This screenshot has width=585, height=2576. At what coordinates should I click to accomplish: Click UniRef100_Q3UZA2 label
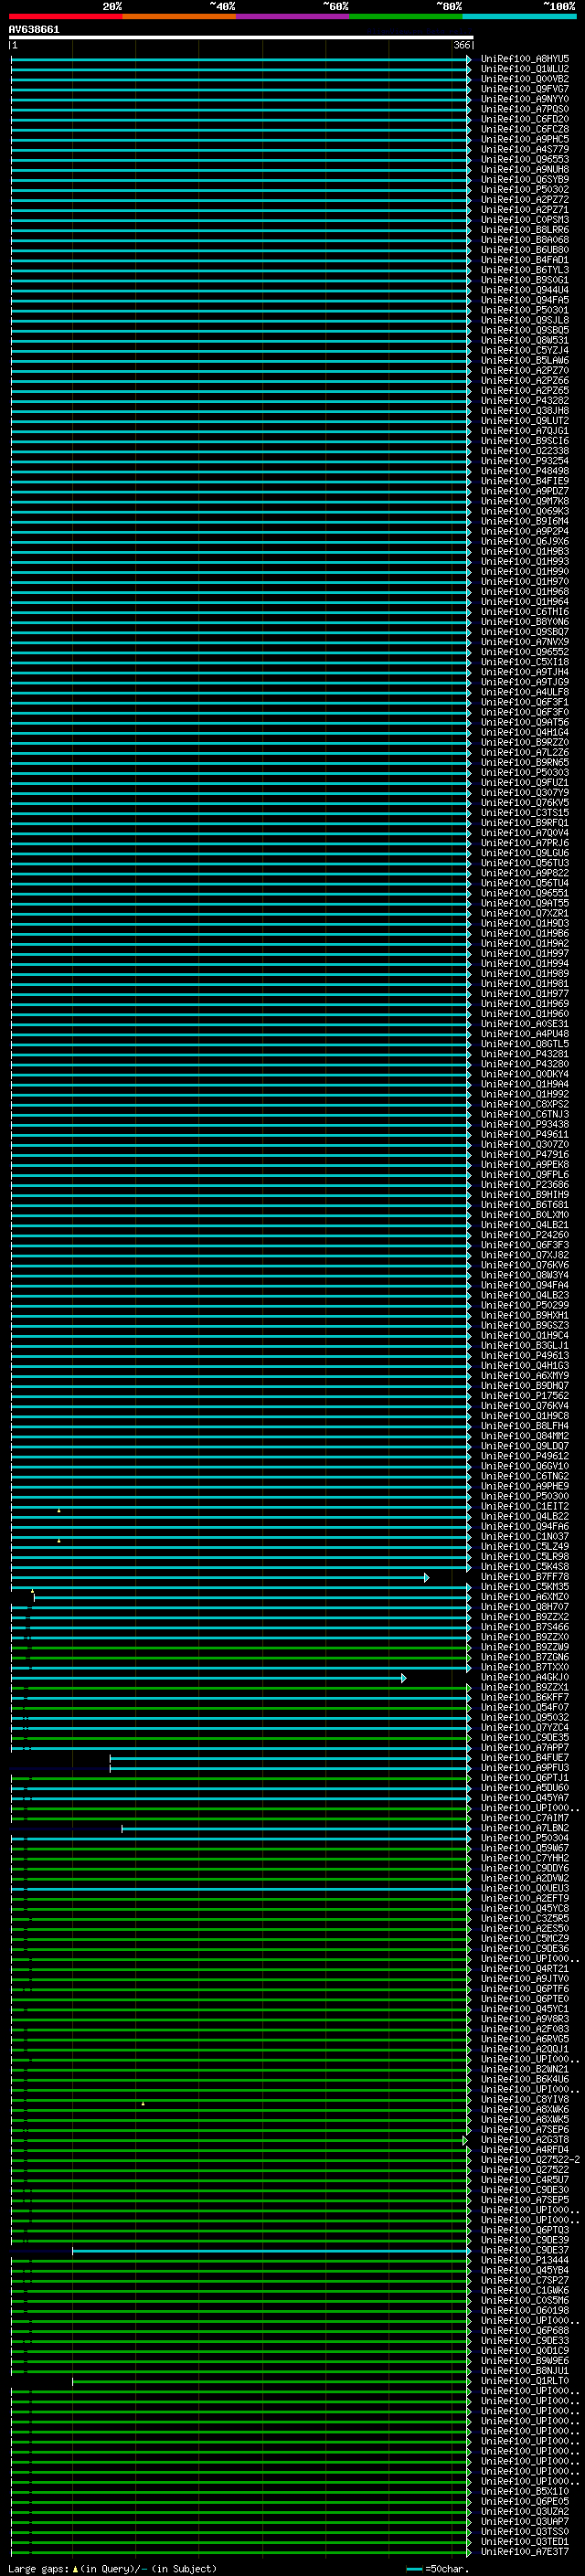524,2512
